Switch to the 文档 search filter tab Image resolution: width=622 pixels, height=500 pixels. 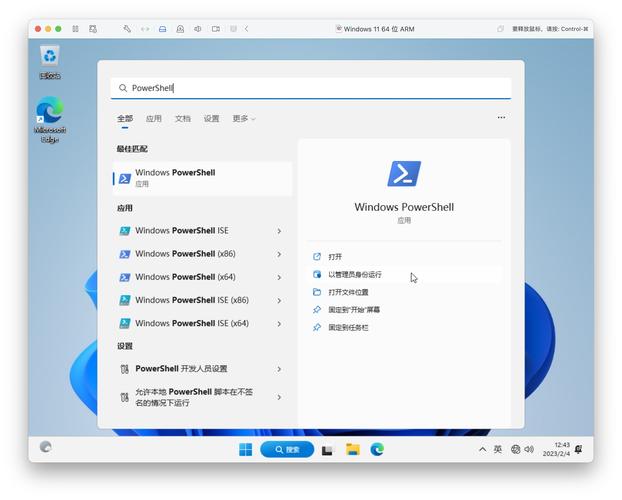point(182,118)
